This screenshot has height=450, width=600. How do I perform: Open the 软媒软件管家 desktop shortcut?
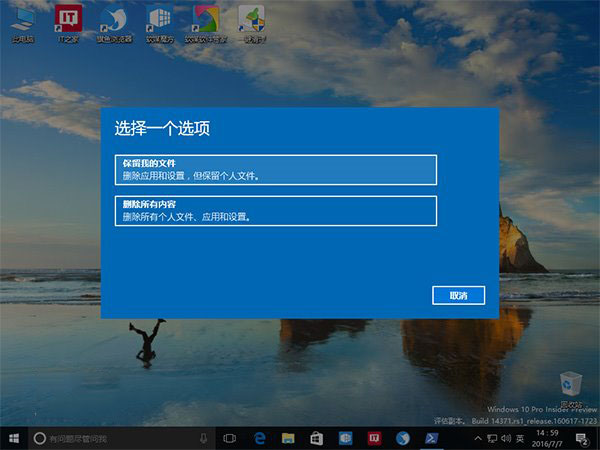point(205,24)
